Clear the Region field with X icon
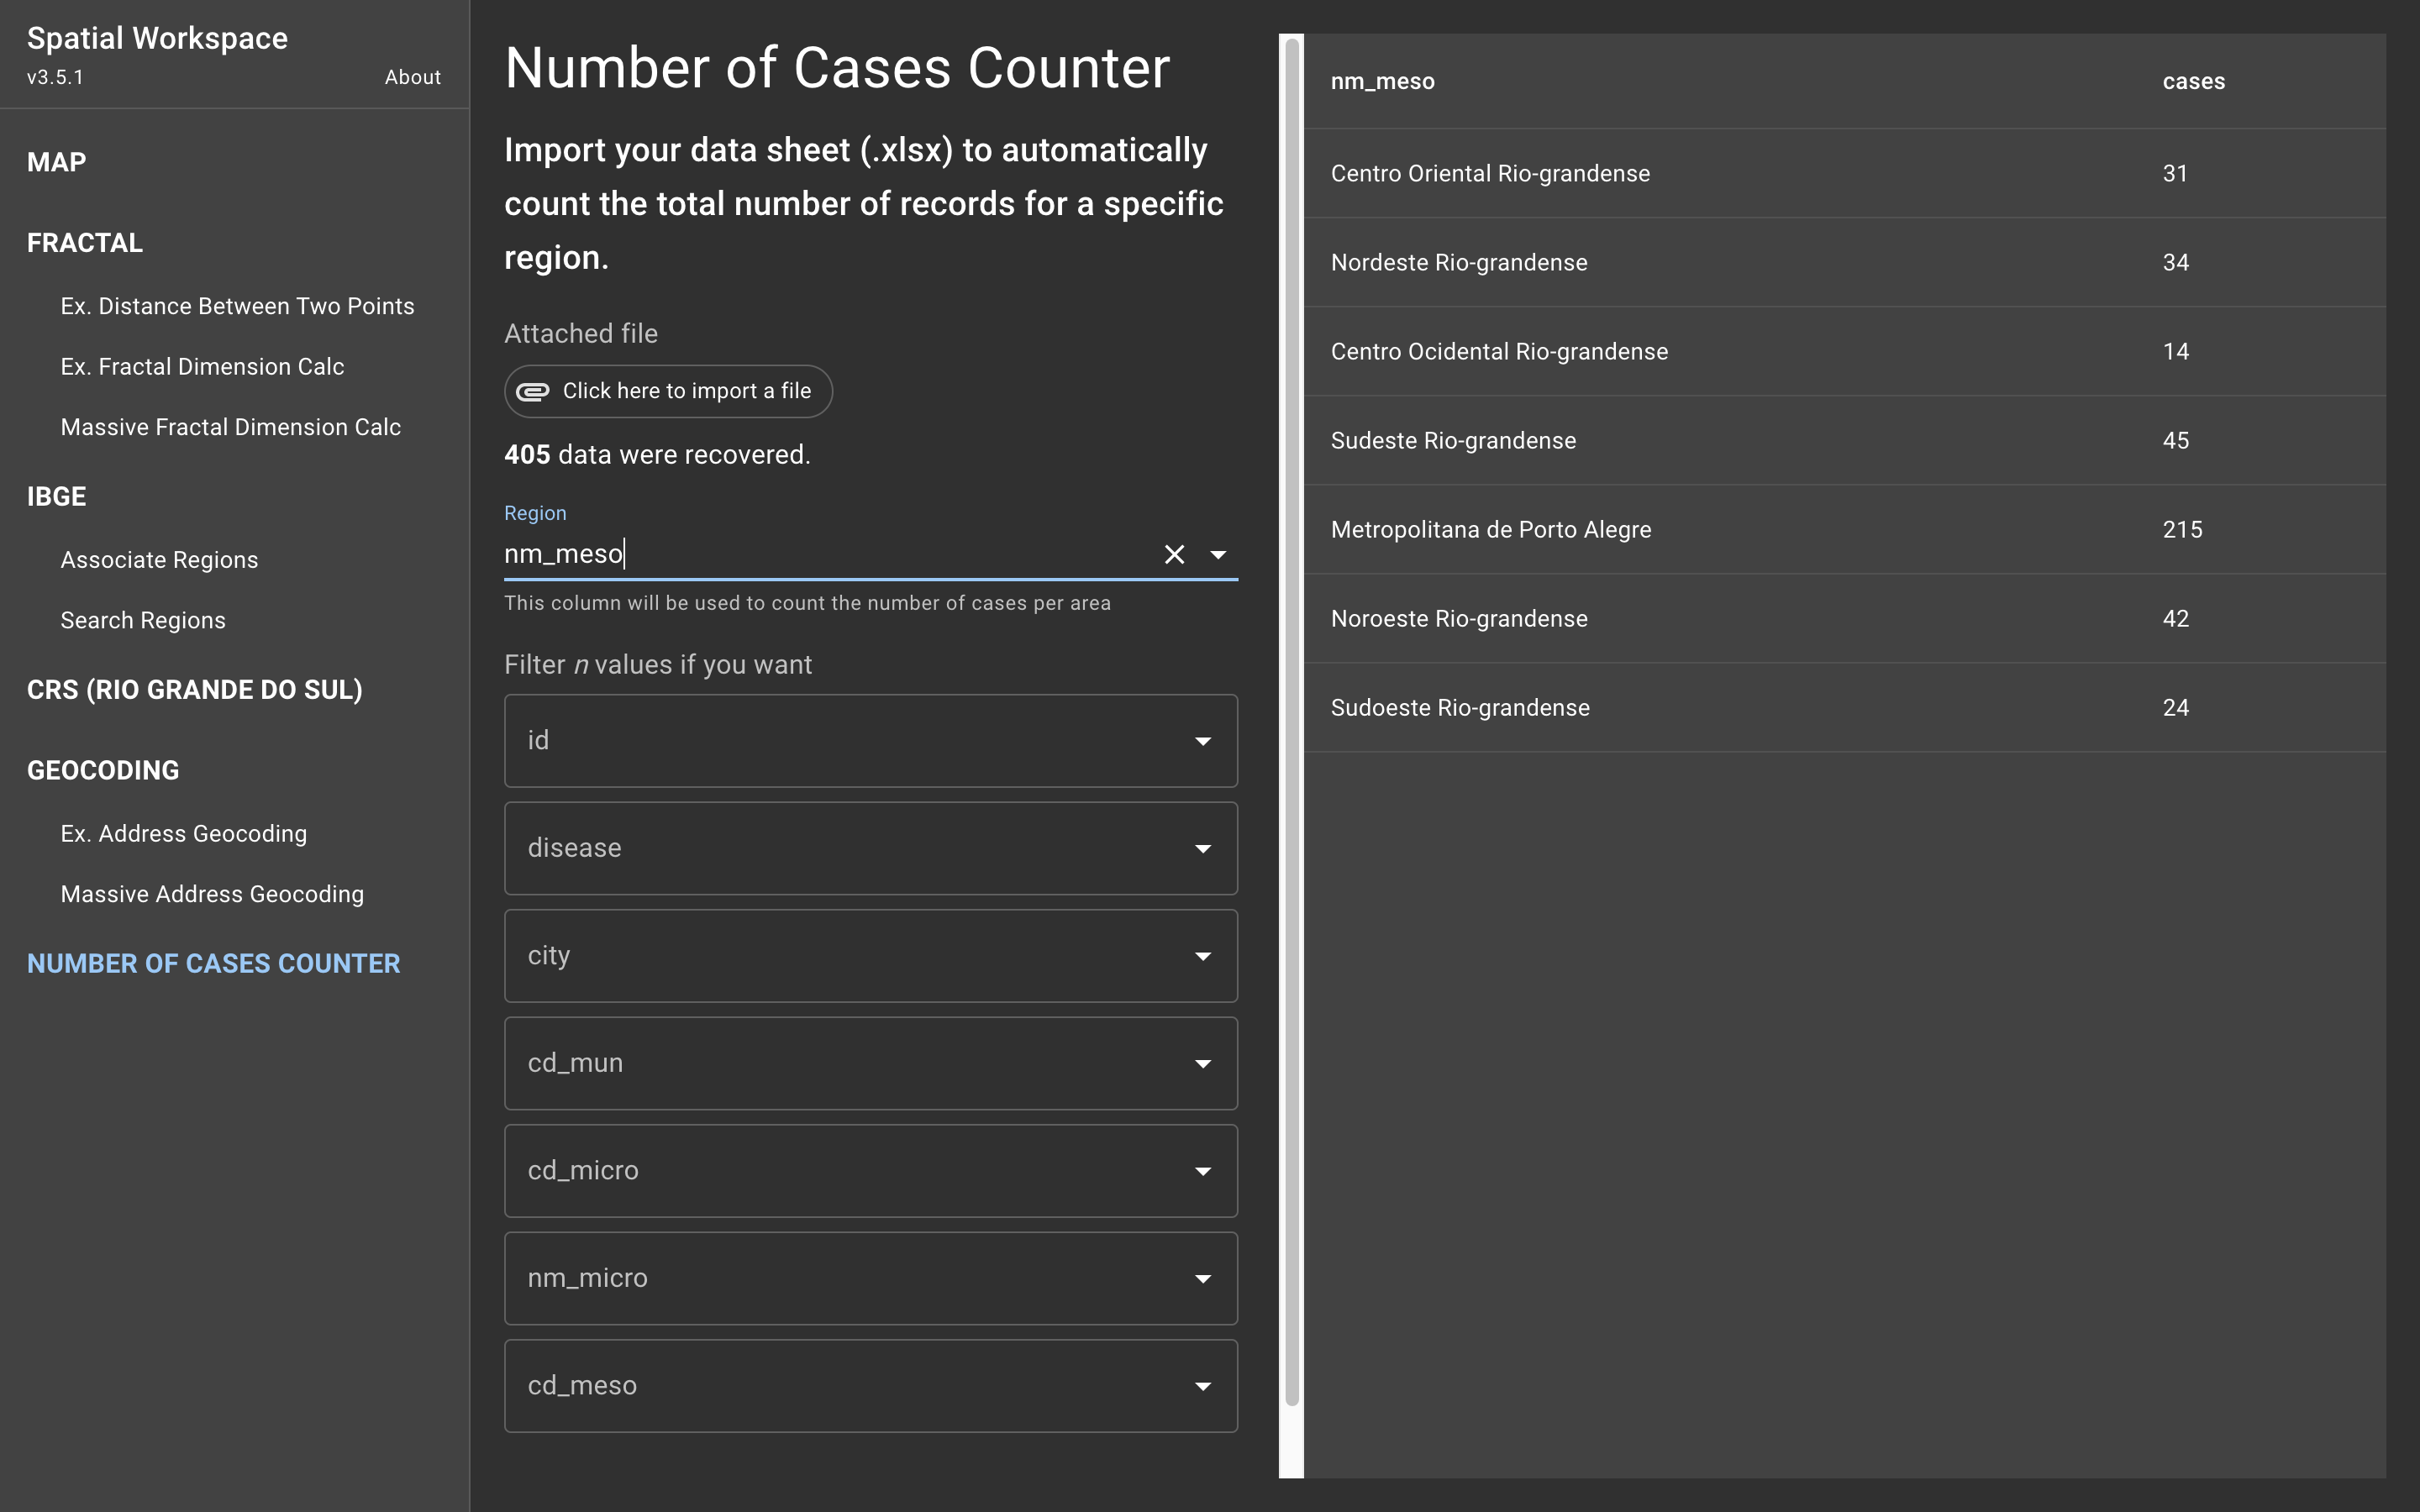 coord(1174,554)
